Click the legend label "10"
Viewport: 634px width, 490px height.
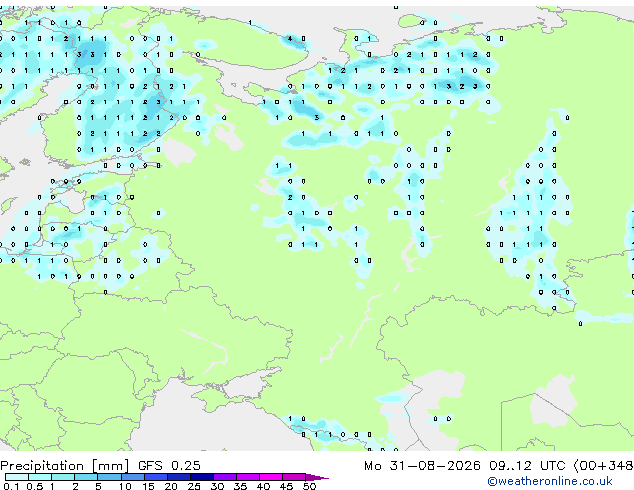click(x=125, y=486)
